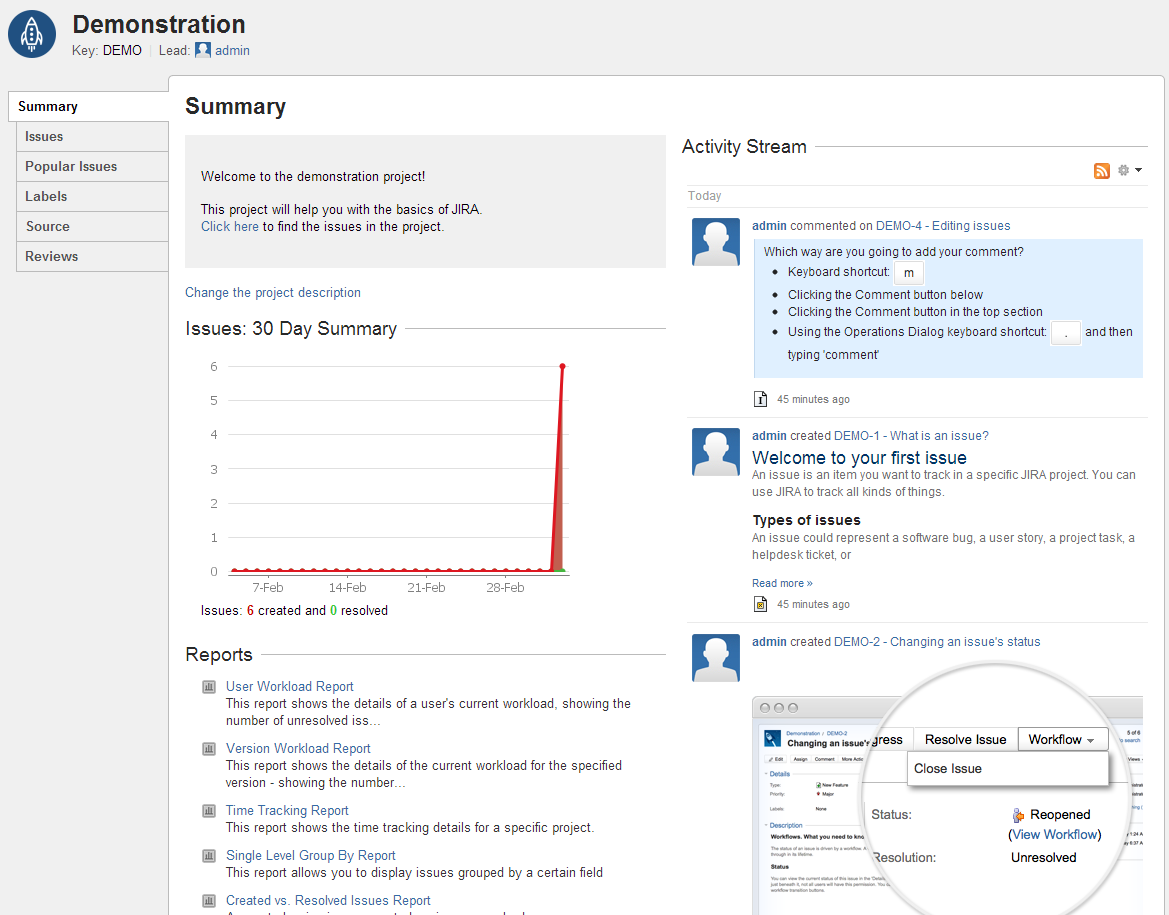The image size is (1169, 915).
Task: Click 'Types of issues' subheading
Action: coord(807,520)
